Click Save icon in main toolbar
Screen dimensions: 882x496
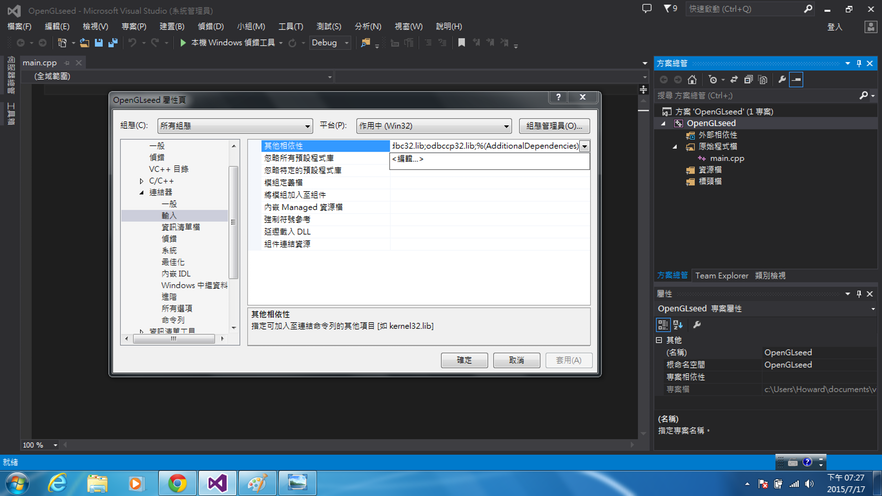tap(99, 43)
